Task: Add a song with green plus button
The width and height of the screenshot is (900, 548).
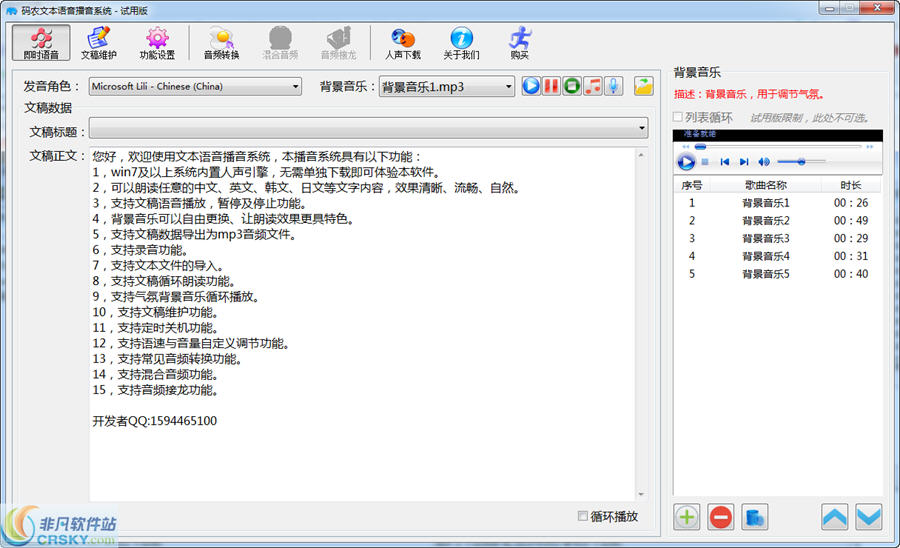Action: (x=686, y=517)
